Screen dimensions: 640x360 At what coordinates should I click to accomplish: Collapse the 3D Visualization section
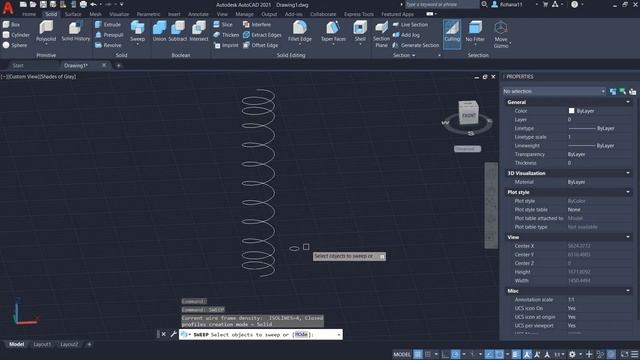pos(628,173)
